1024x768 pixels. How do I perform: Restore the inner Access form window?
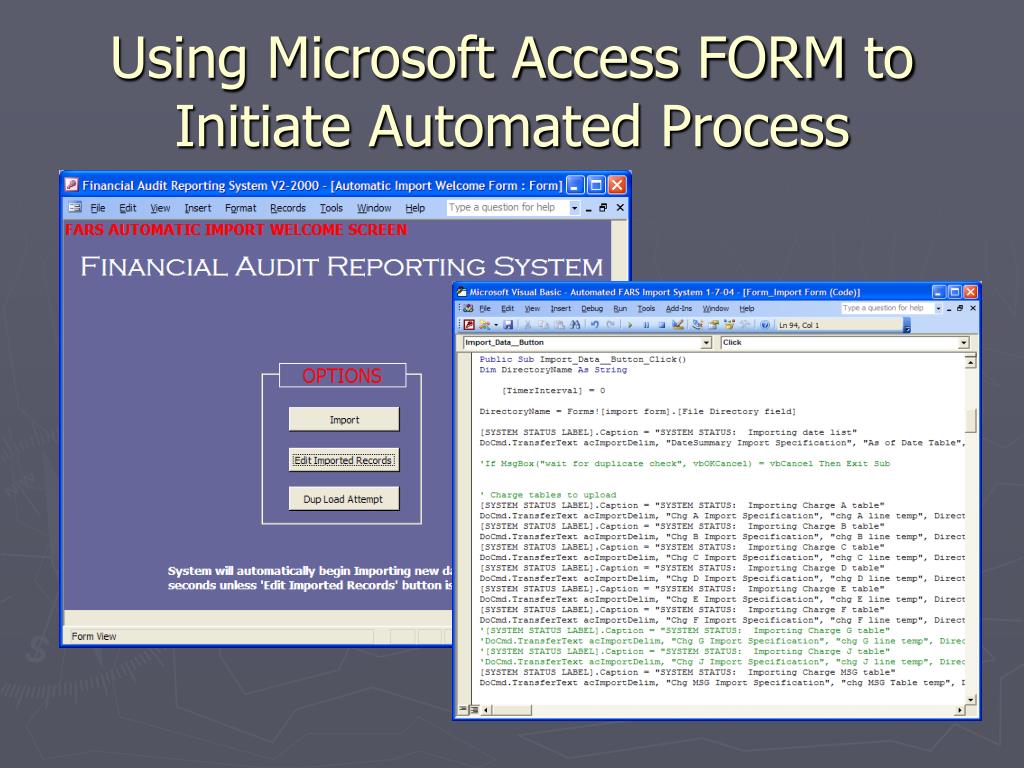click(603, 208)
